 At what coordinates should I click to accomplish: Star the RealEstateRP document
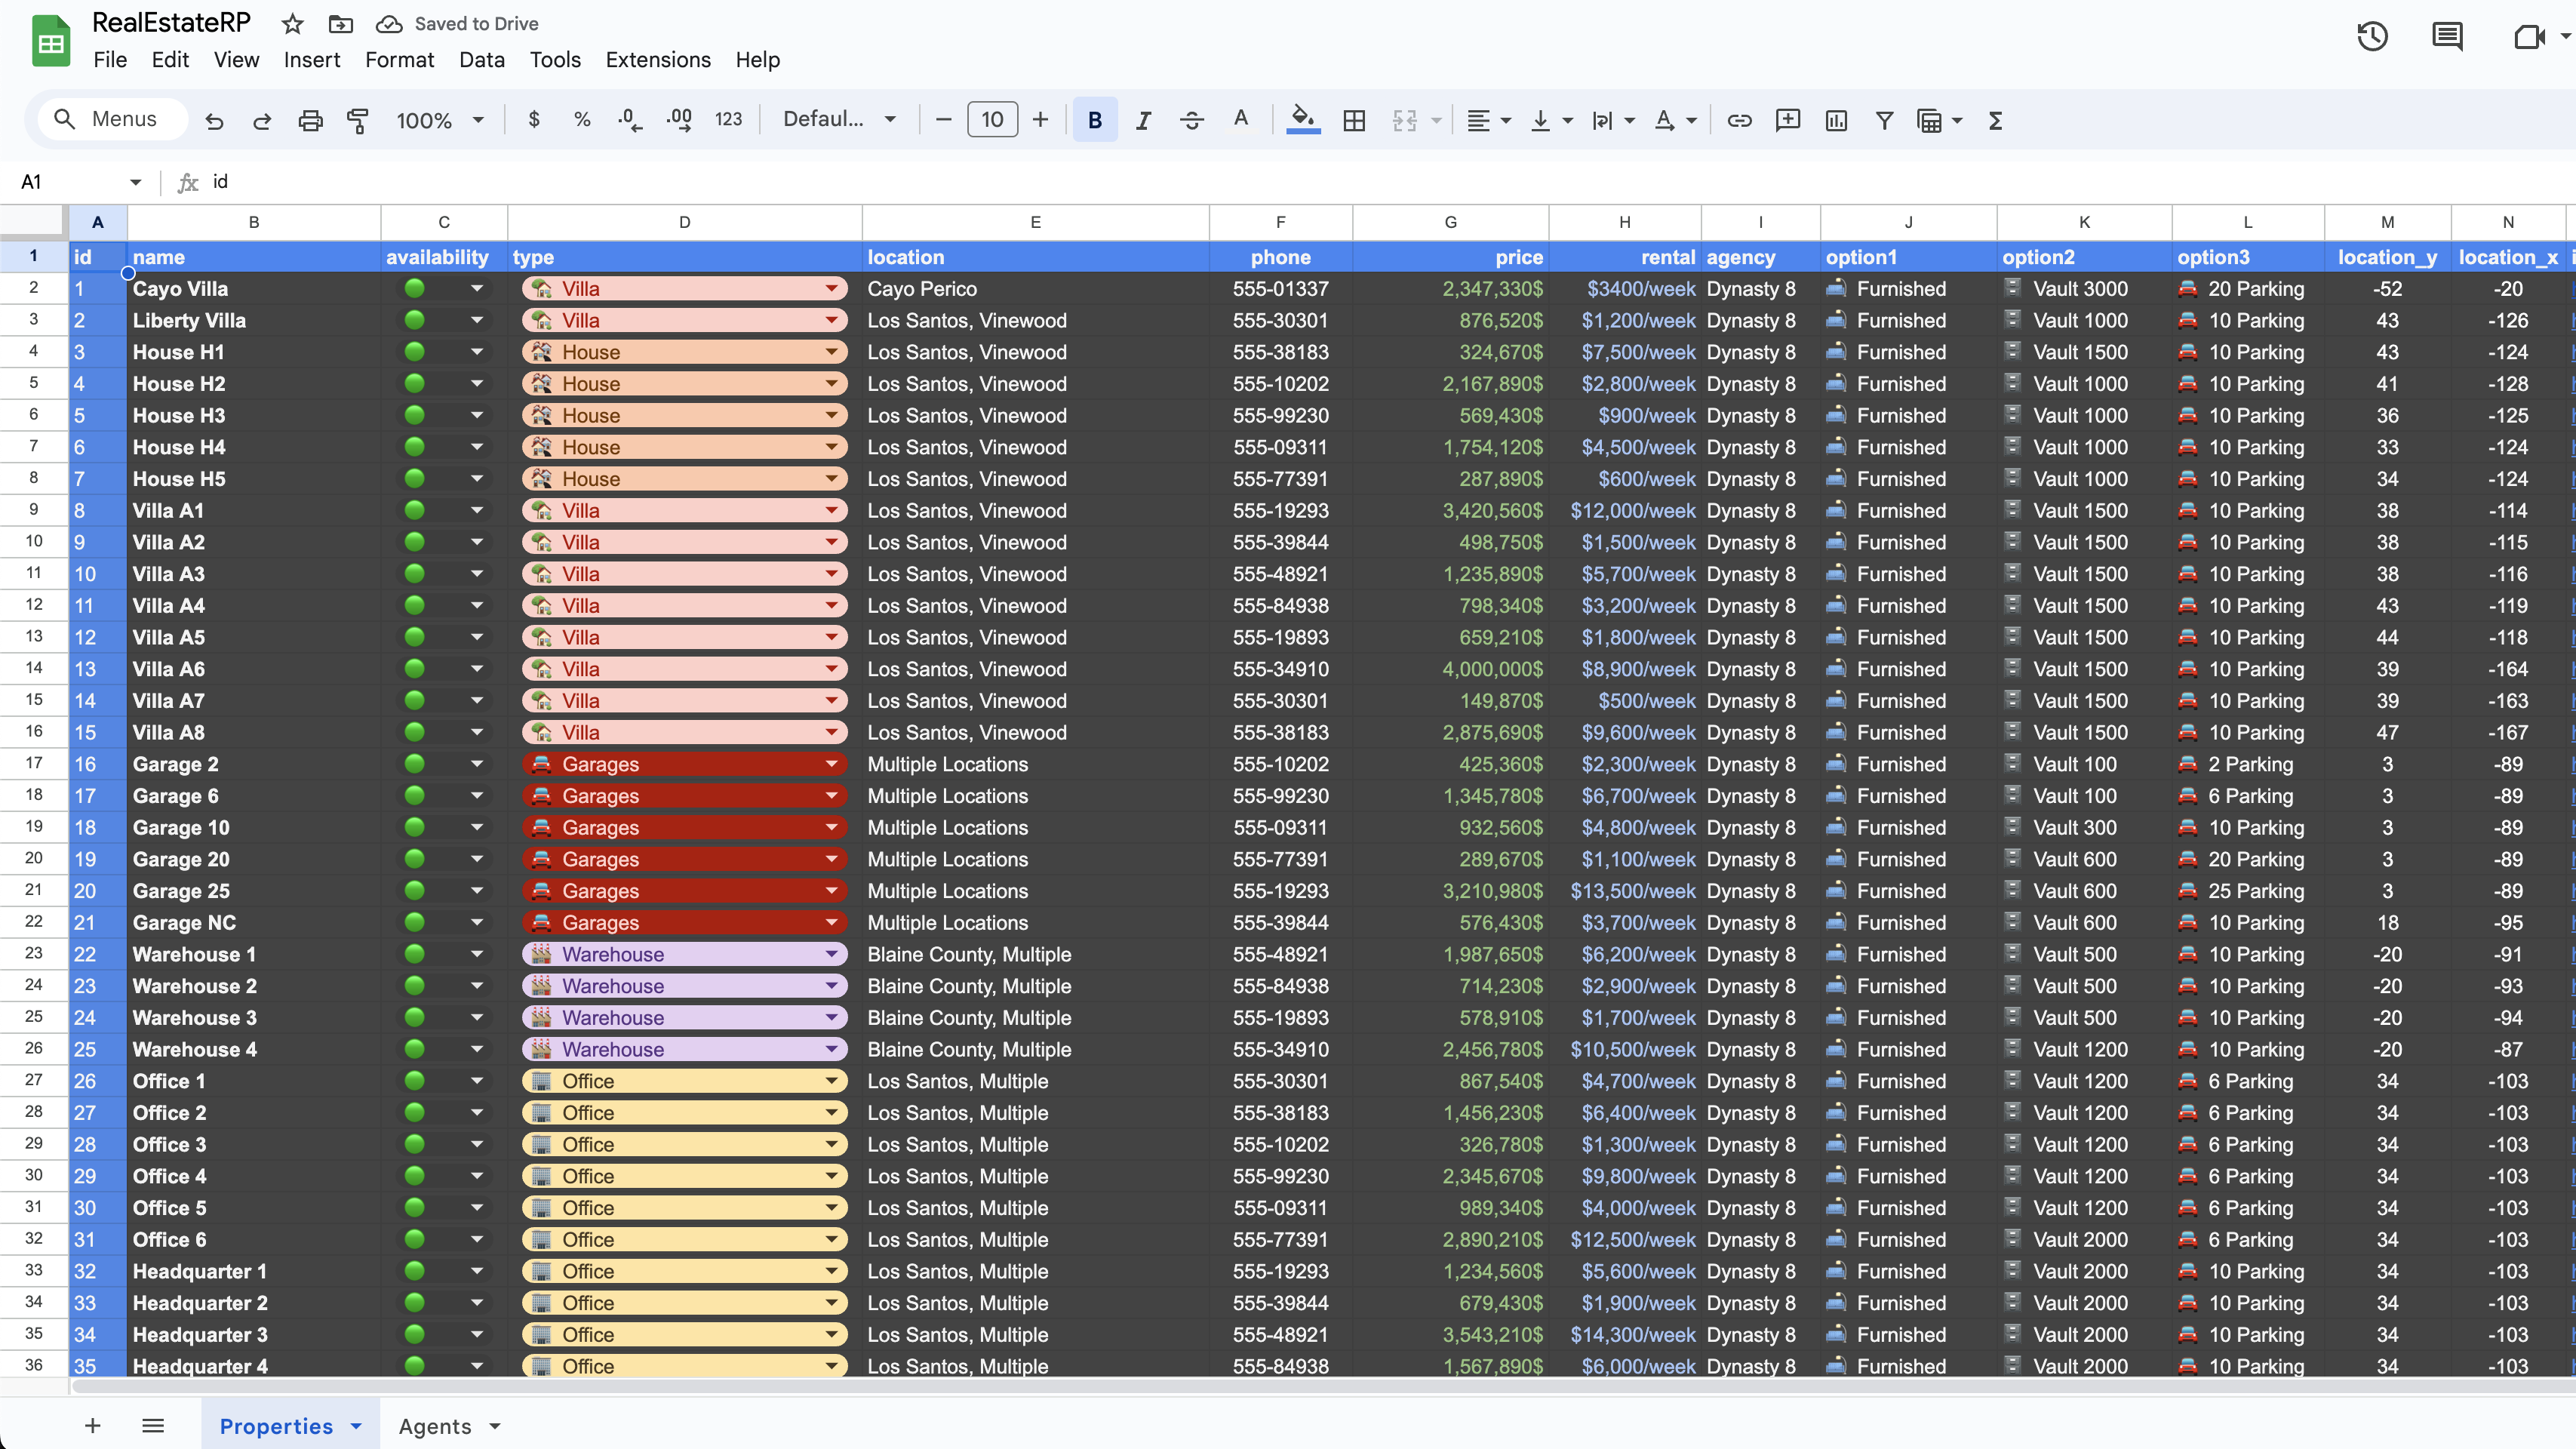pyautogui.click(x=292, y=24)
